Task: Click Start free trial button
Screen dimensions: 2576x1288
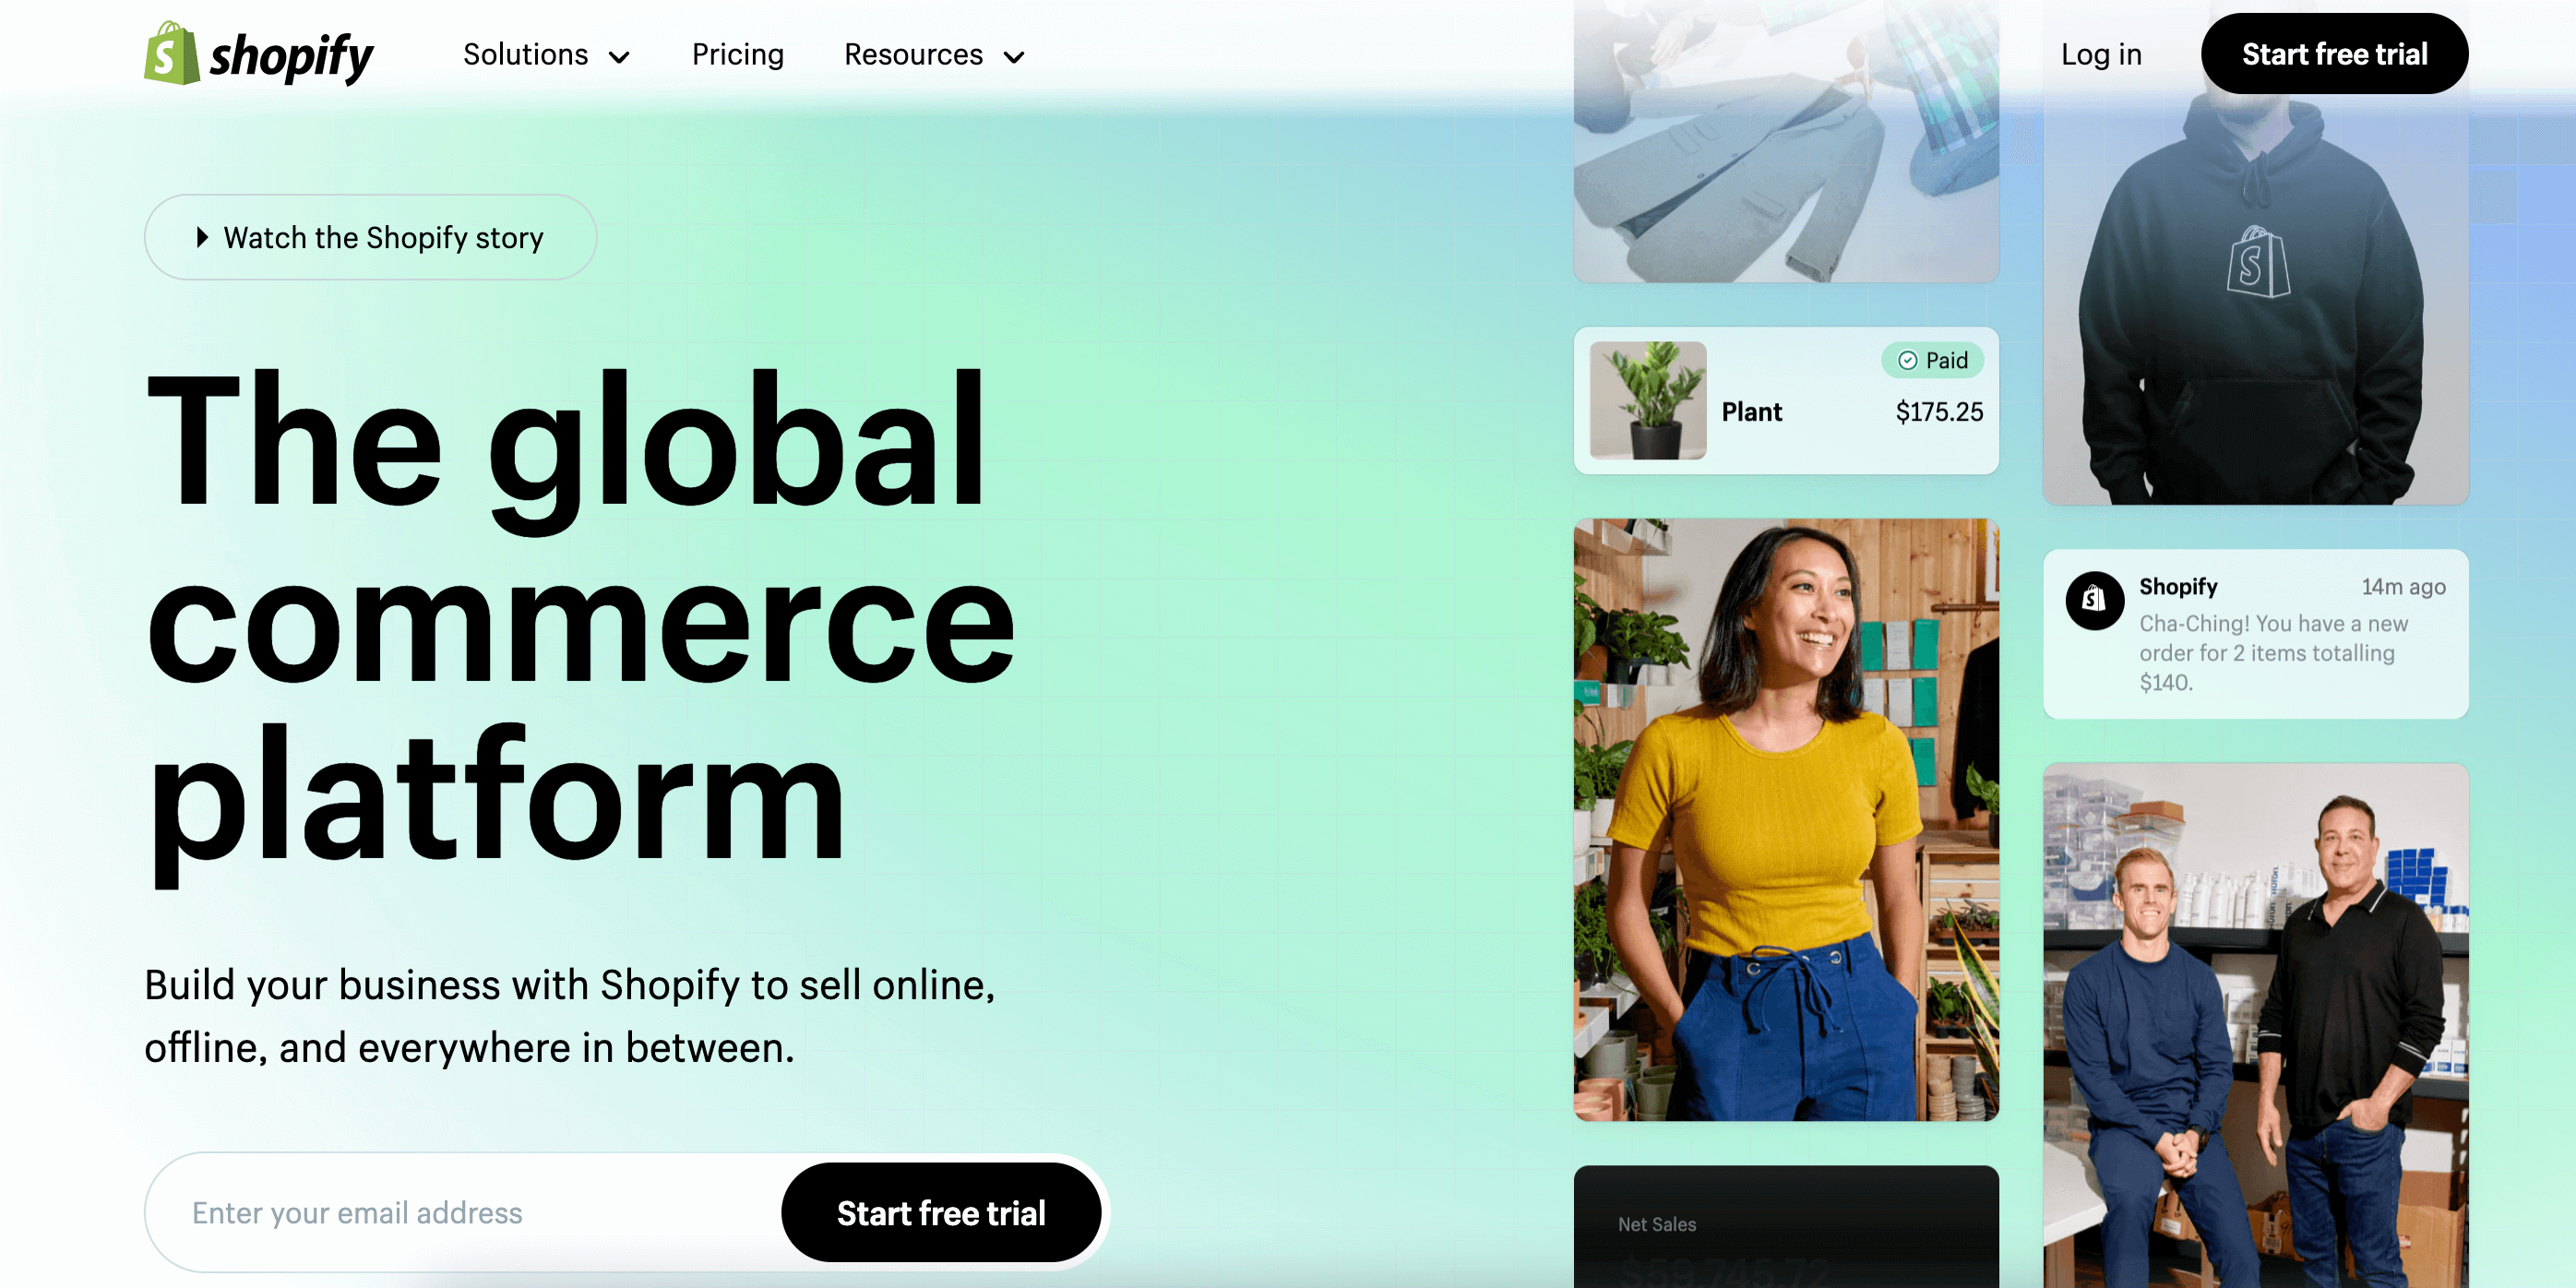Action: point(2334,54)
